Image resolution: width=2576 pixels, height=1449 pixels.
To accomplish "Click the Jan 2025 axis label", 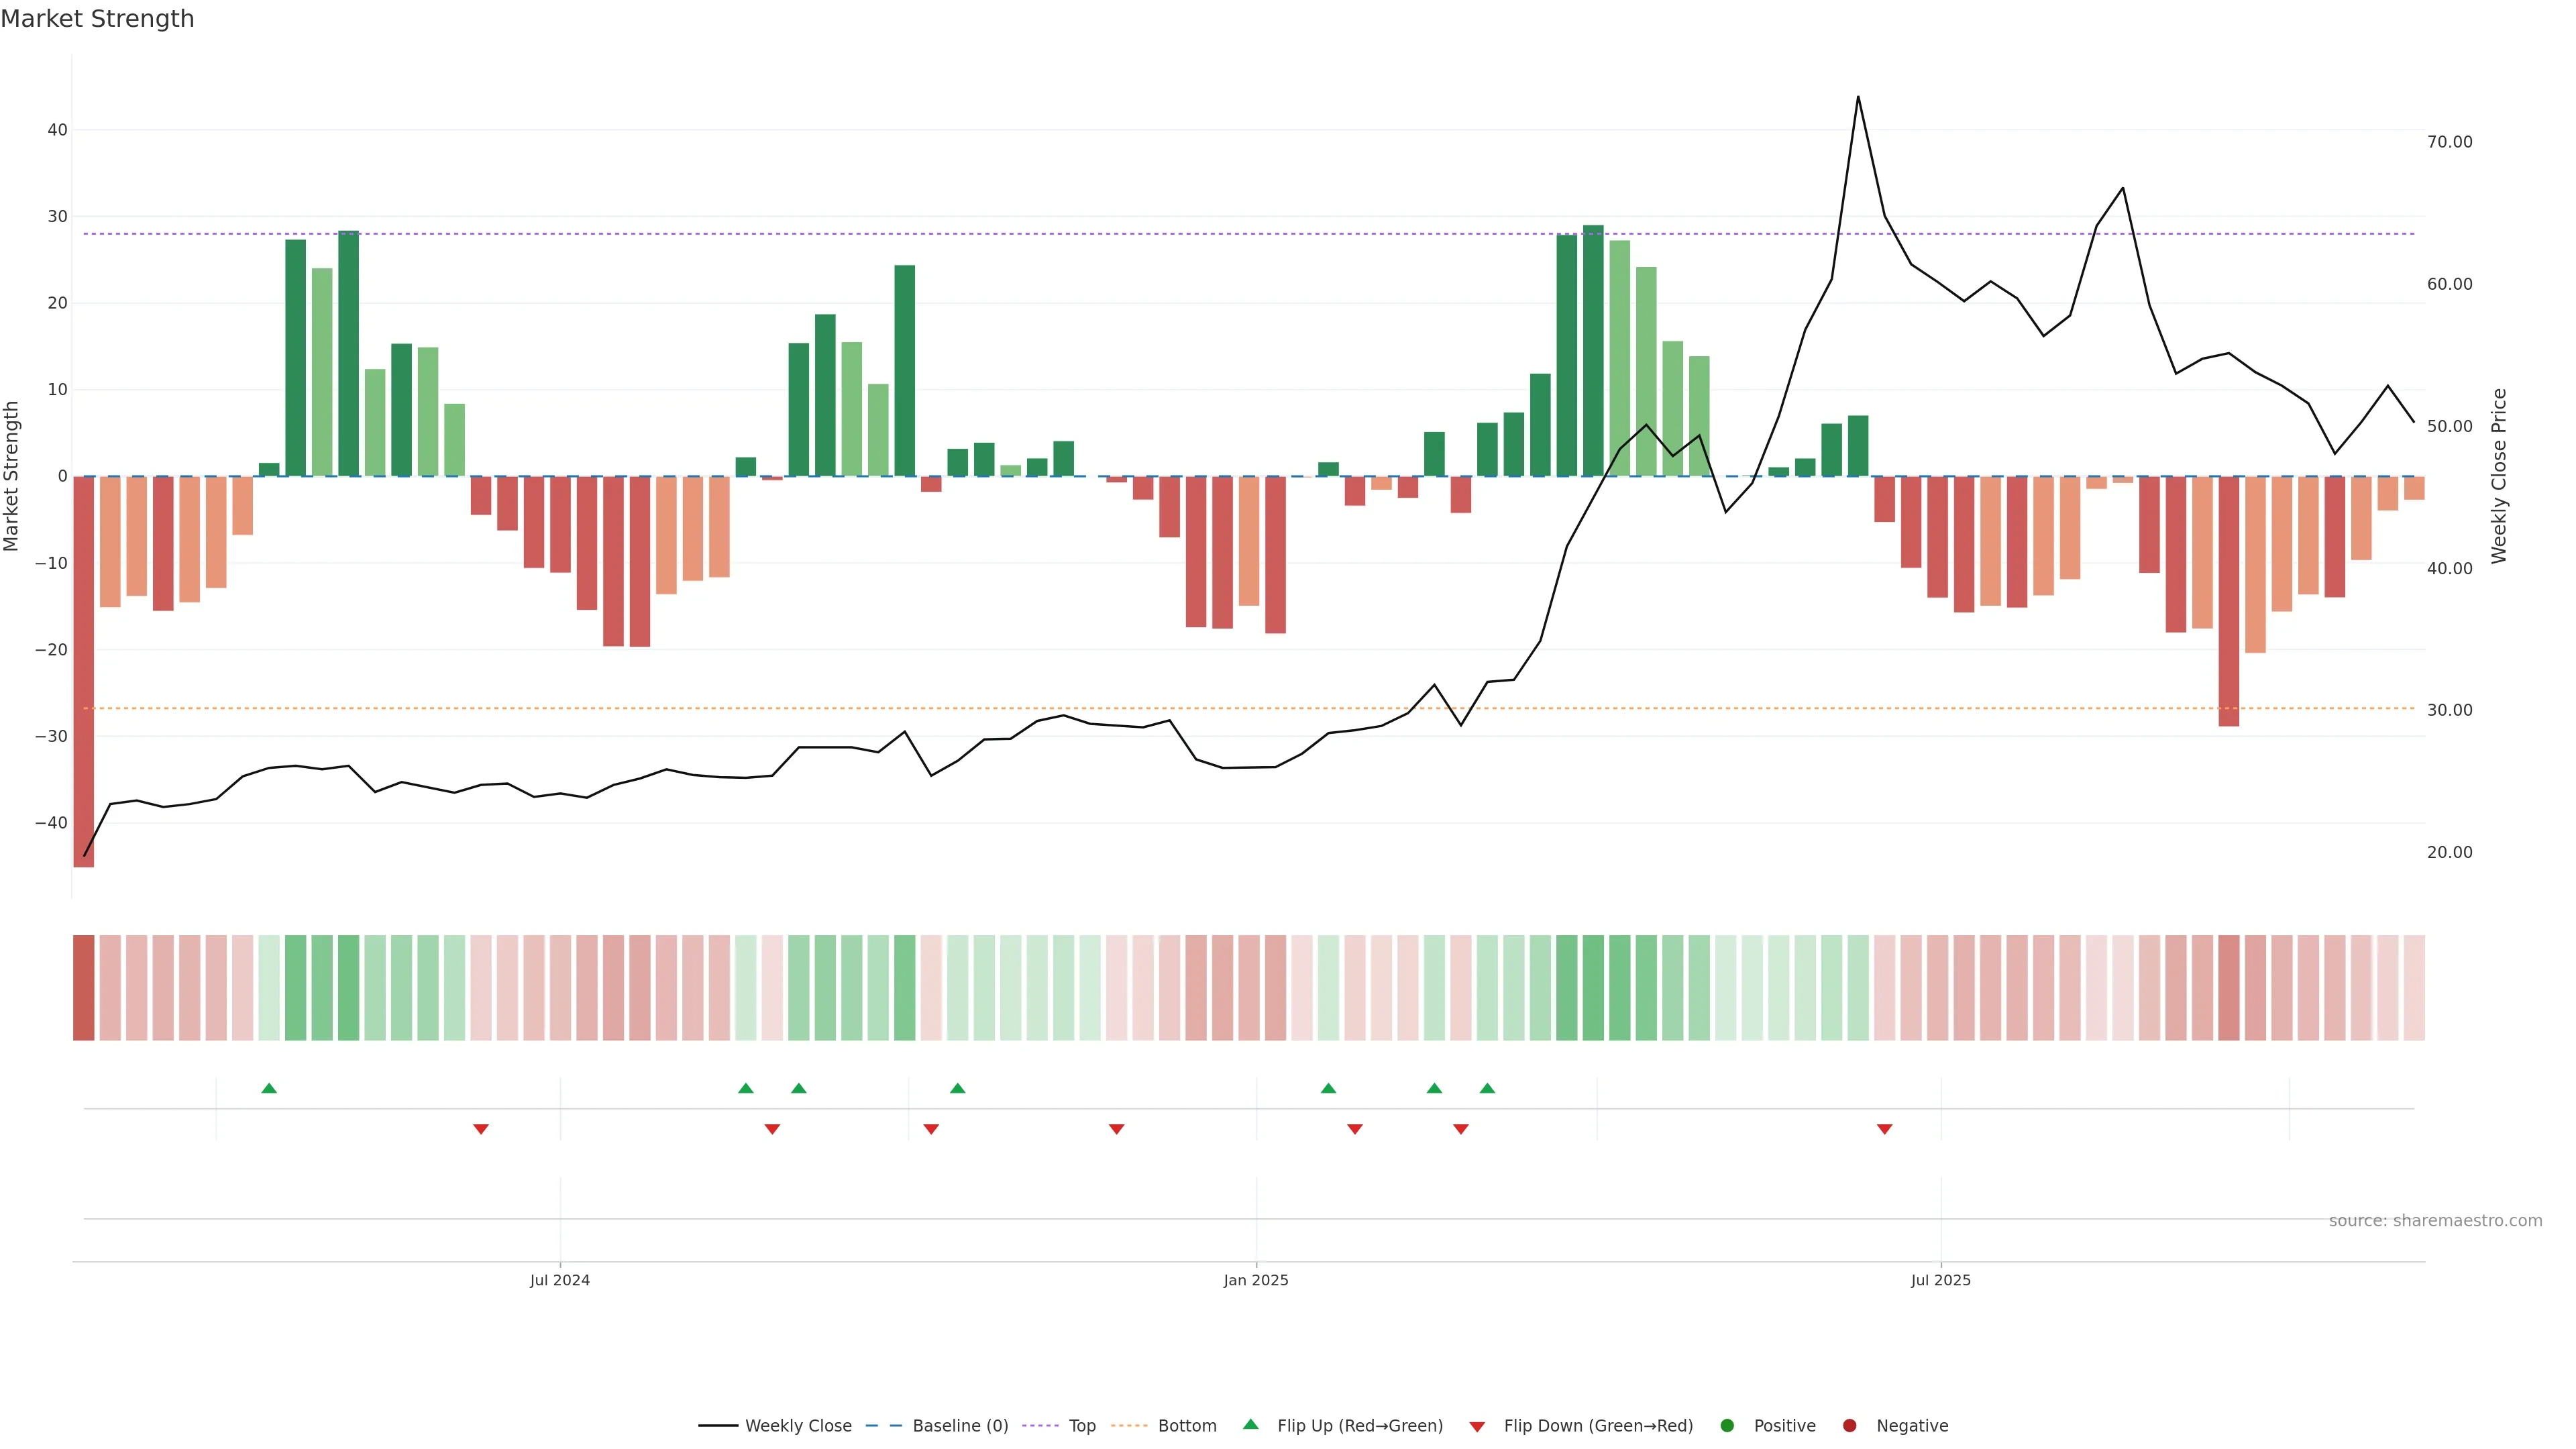I will (x=1256, y=1280).
